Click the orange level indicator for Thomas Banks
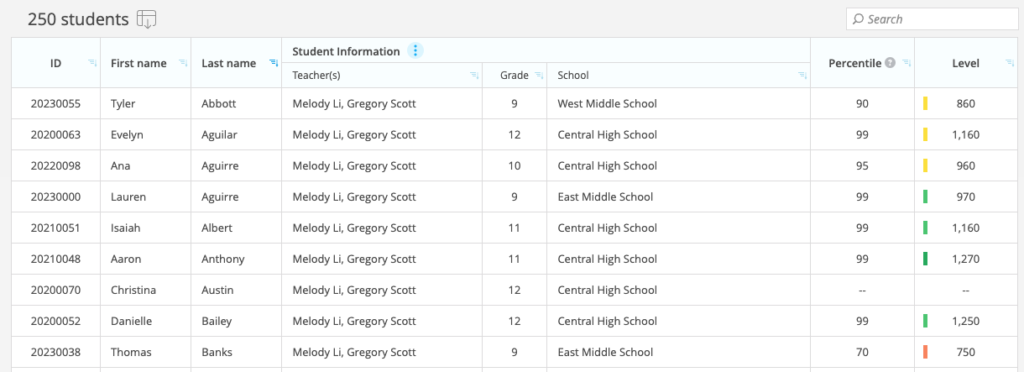1024x372 pixels. point(925,352)
